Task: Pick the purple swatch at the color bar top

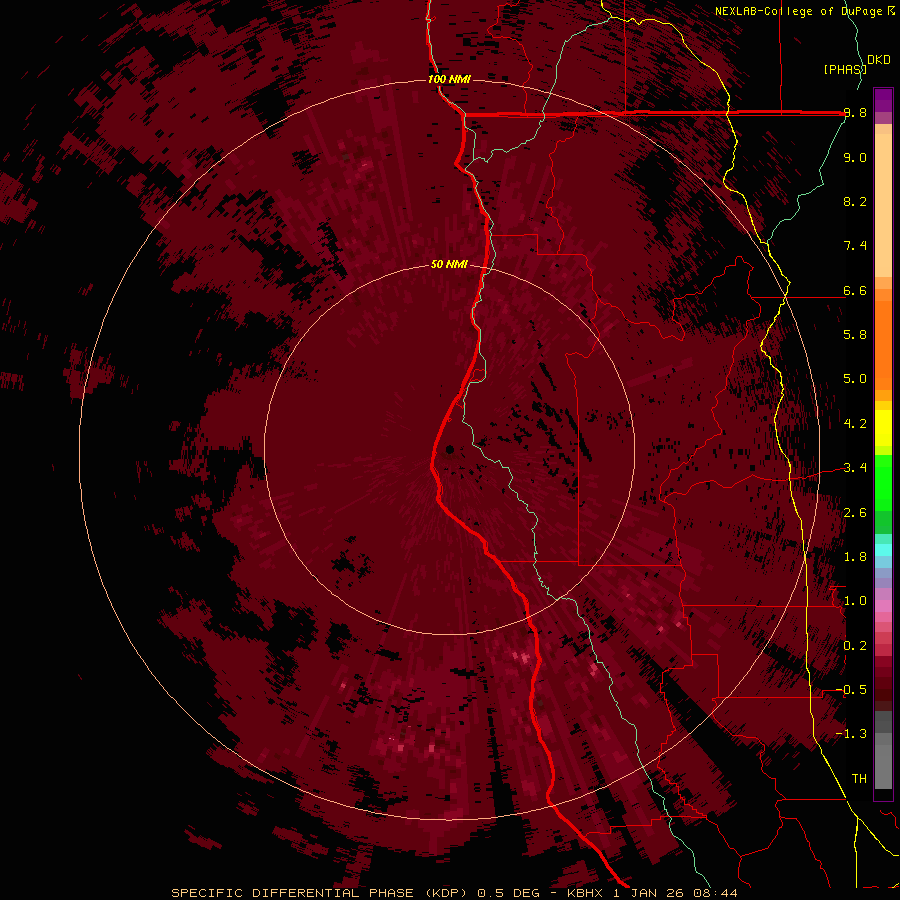Action: pyautogui.click(x=883, y=100)
